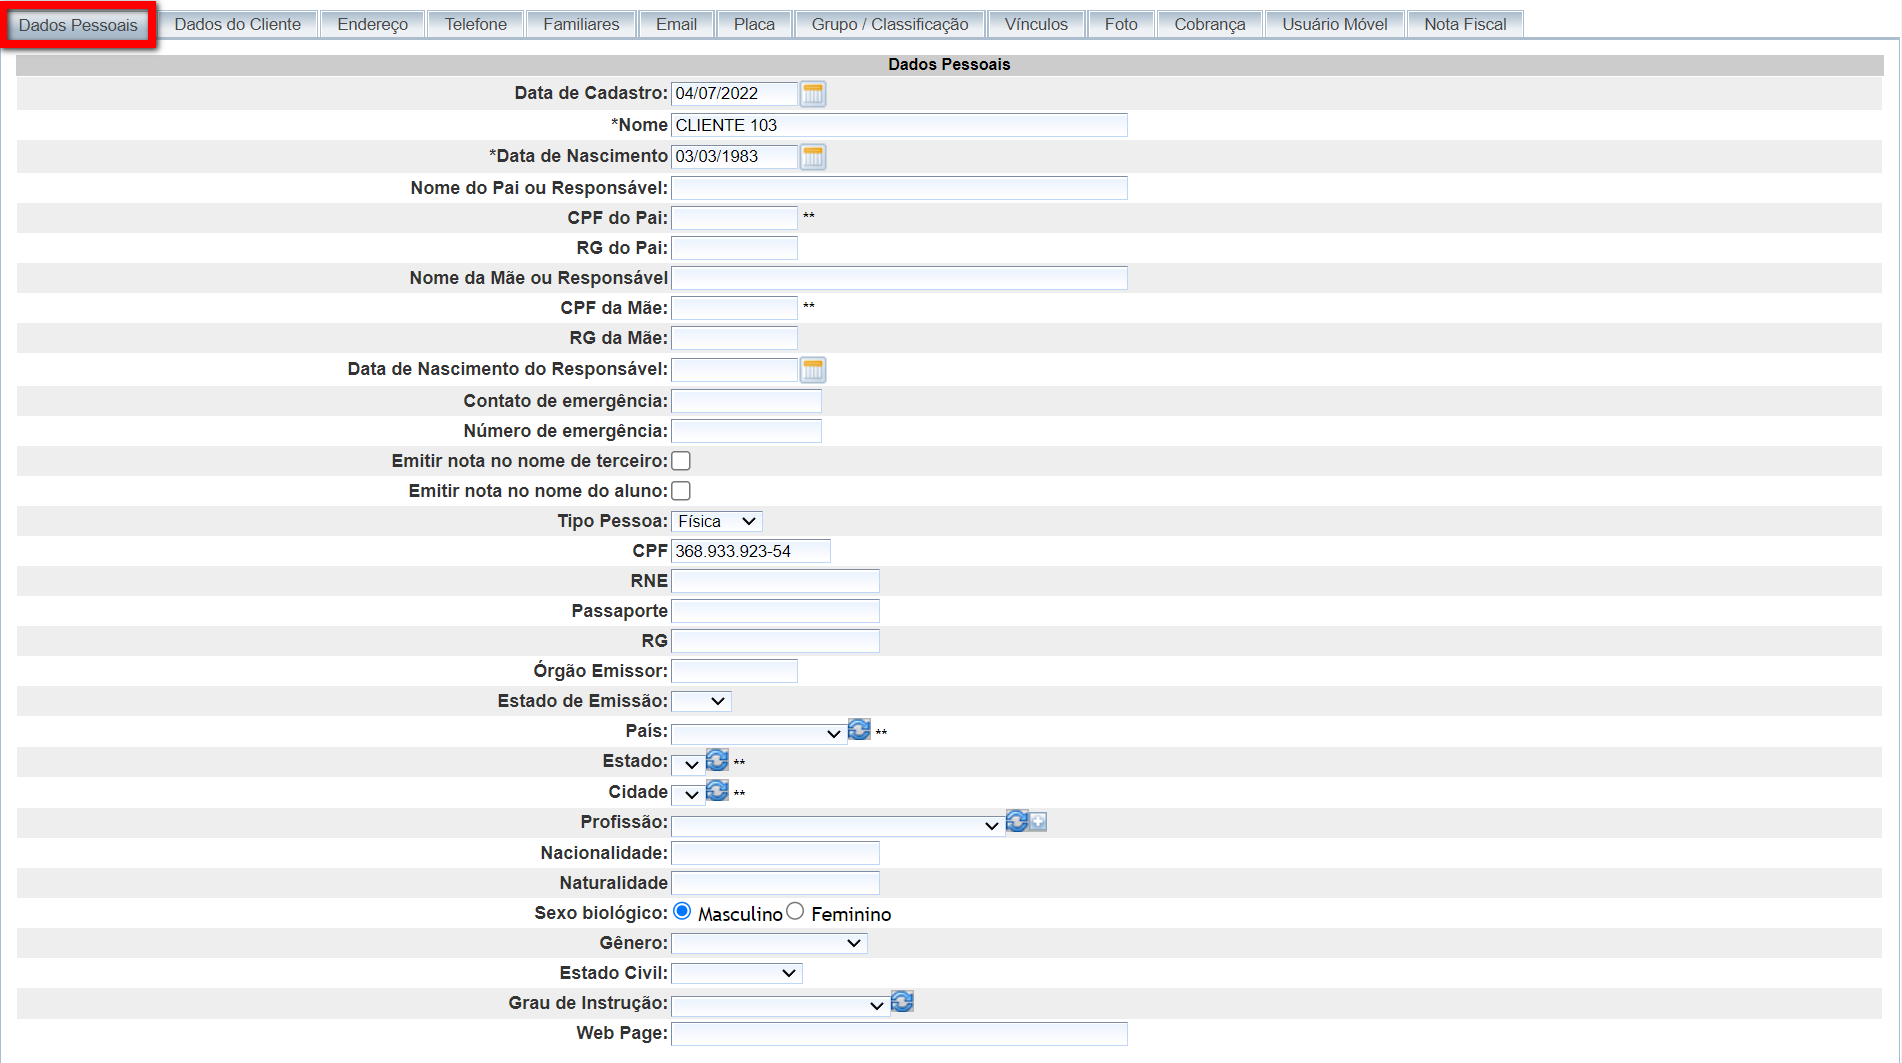
Task: Open the Cobrança tab
Action: (1209, 24)
